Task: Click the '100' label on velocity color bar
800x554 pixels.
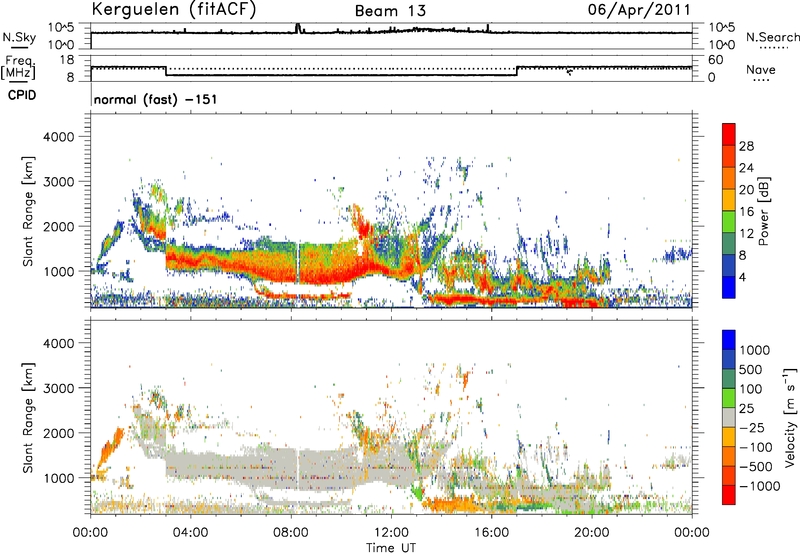Action: point(751,389)
